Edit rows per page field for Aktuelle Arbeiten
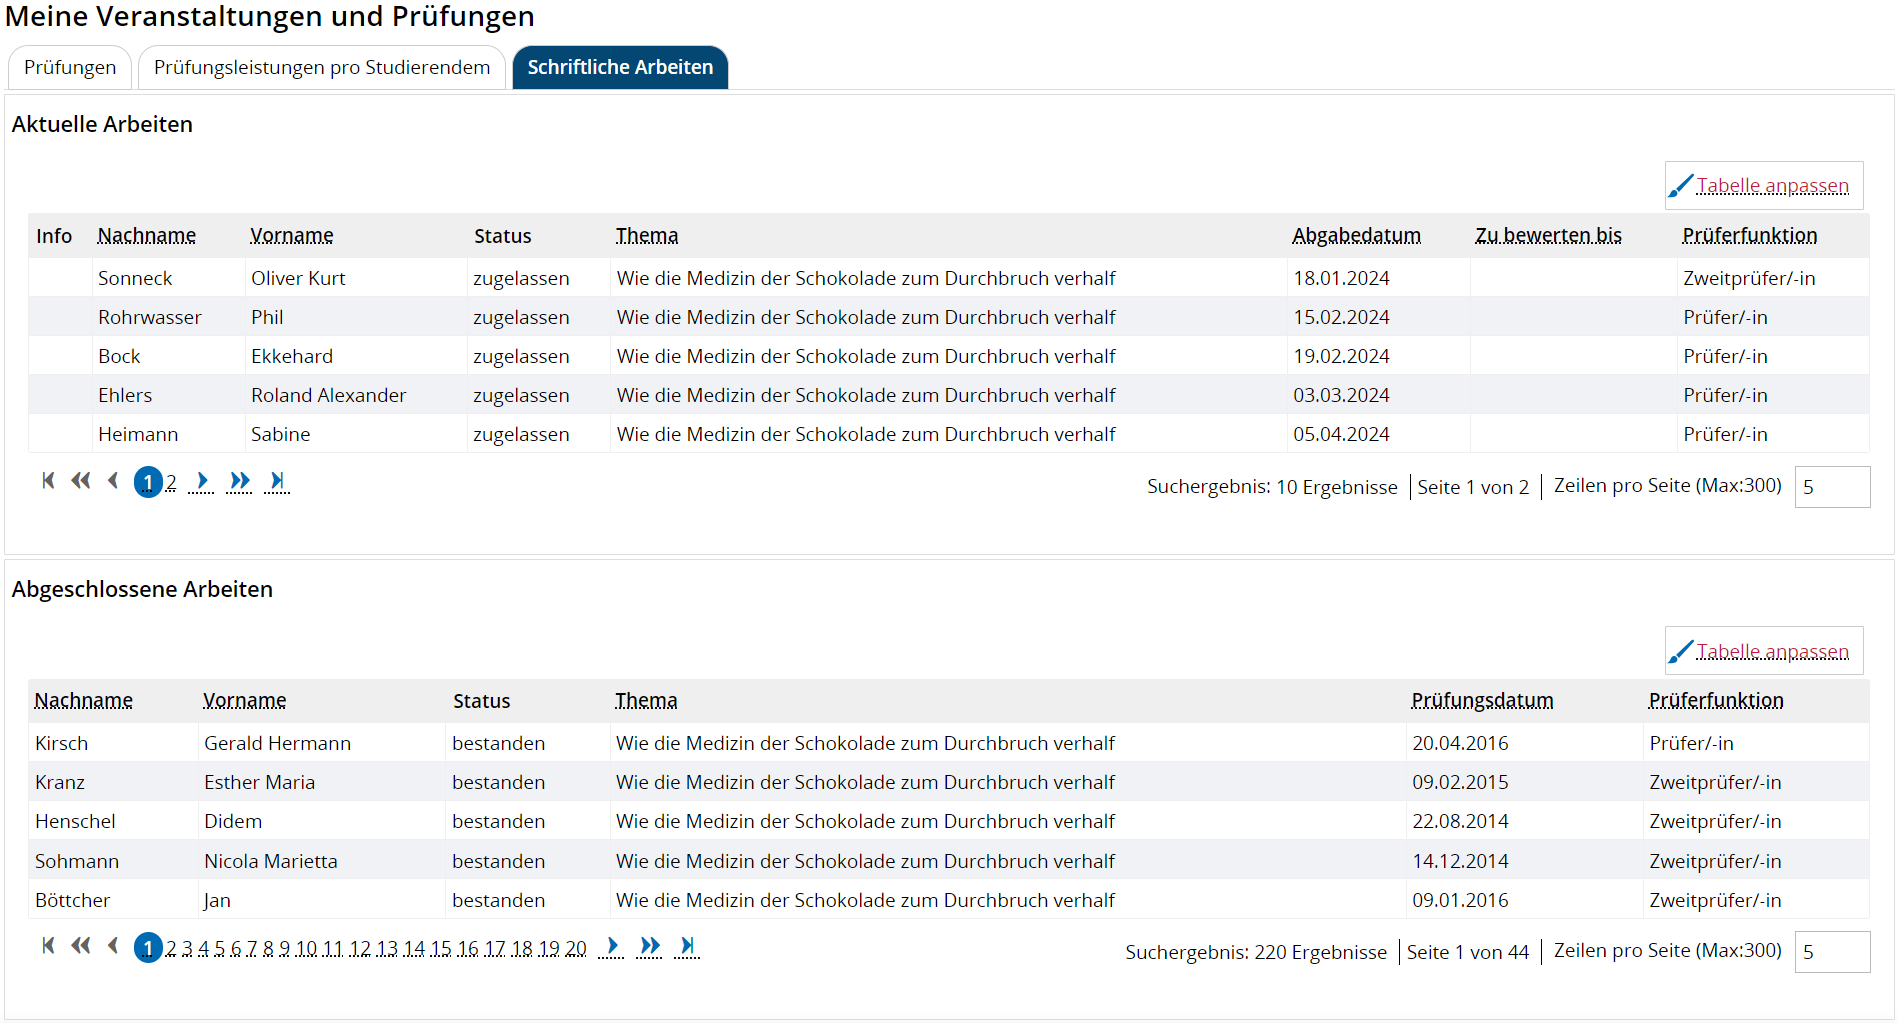1898x1023 pixels. coord(1832,487)
